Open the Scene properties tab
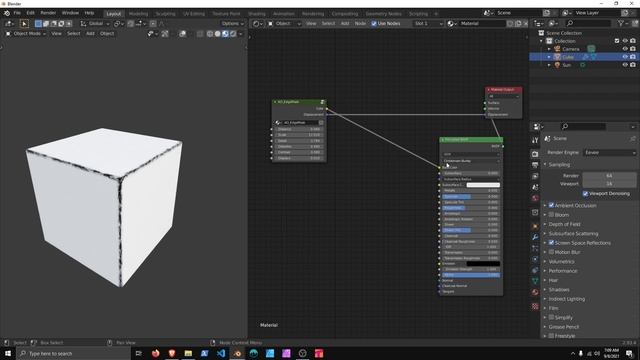This screenshot has width=640, height=360. point(535,187)
